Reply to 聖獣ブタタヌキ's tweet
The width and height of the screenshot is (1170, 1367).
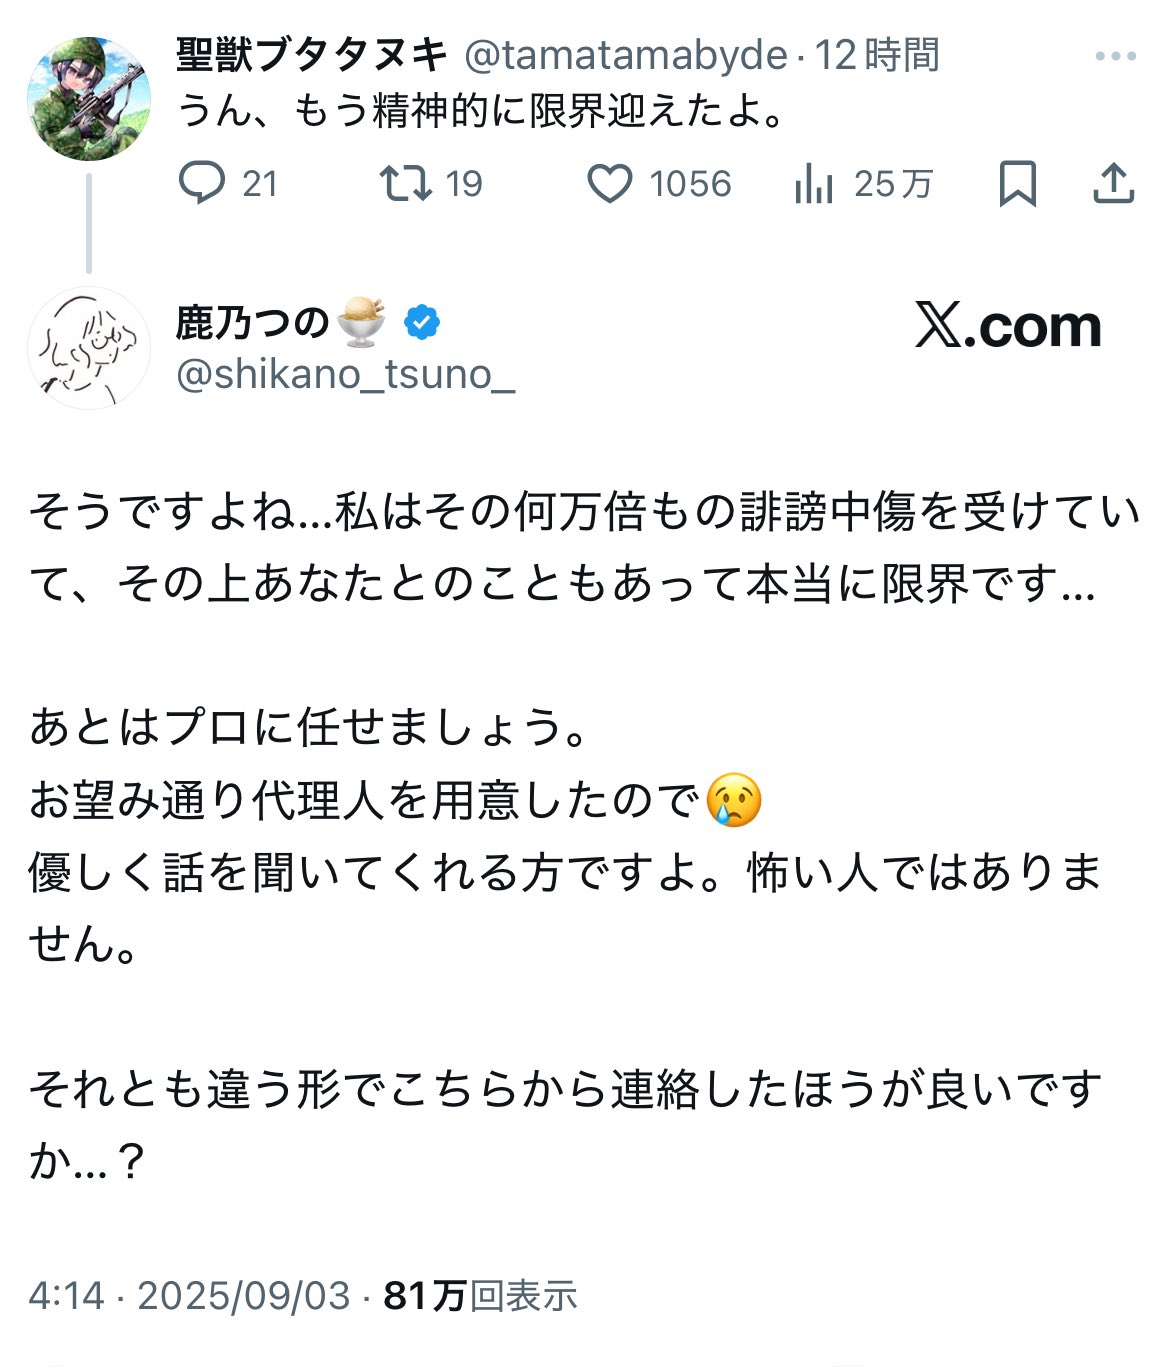202,184
